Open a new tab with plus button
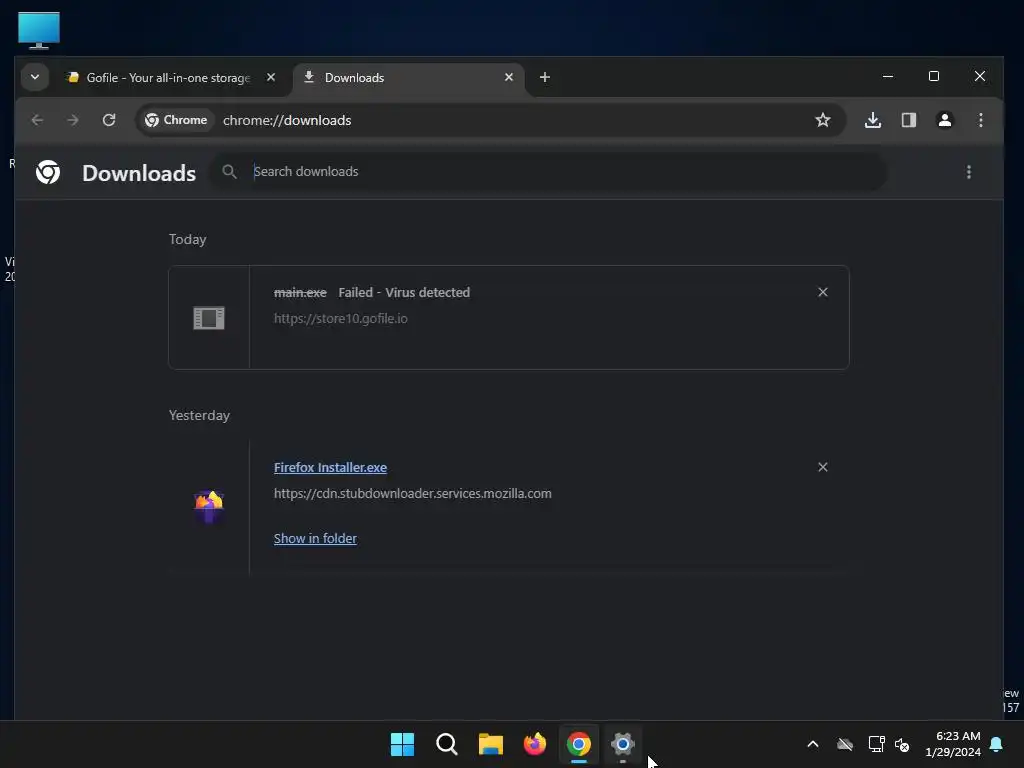Image resolution: width=1024 pixels, height=768 pixels. (545, 77)
